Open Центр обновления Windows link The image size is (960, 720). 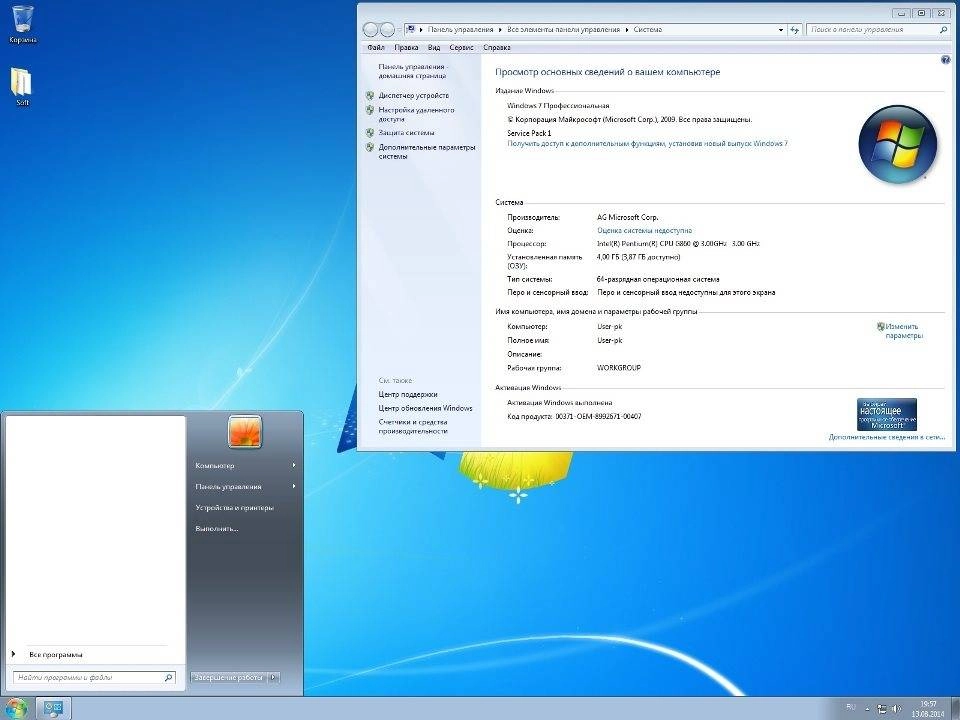click(x=426, y=408)
